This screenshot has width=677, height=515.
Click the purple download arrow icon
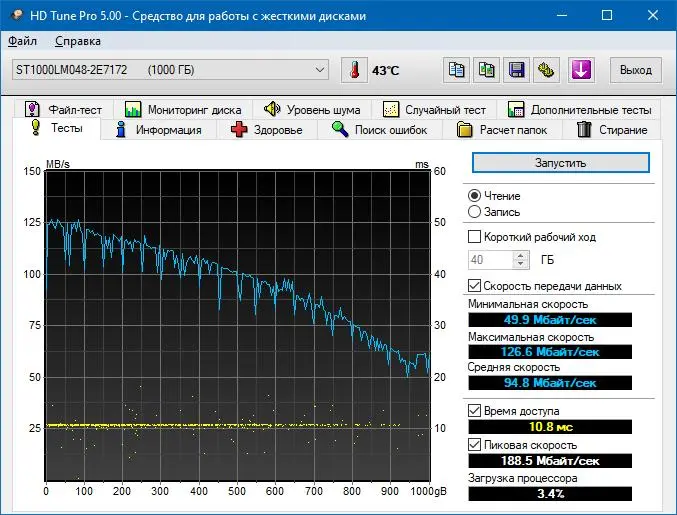coord(581,70)
